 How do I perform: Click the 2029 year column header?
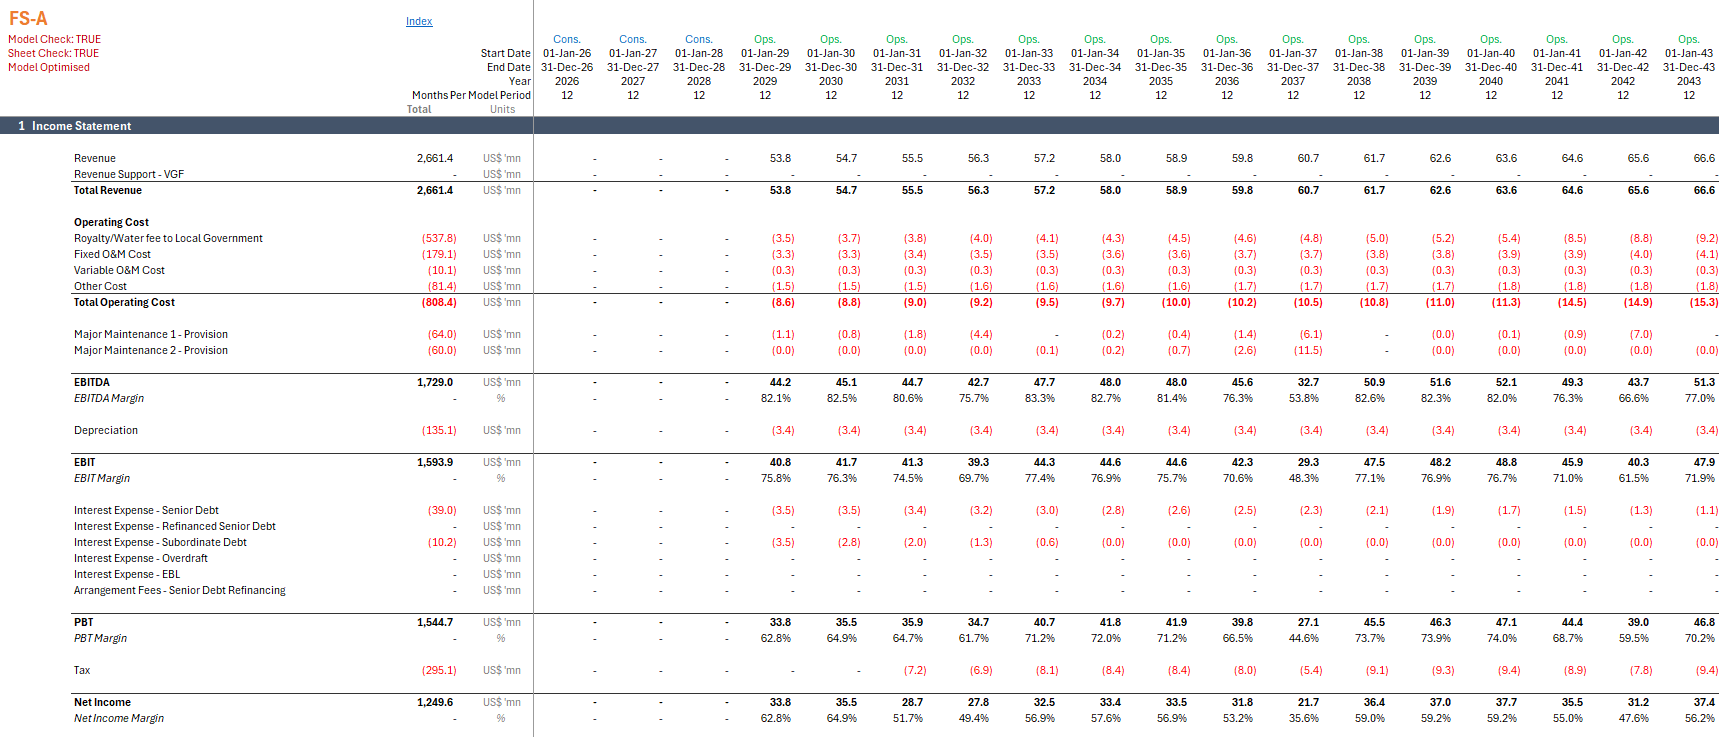[x=765, y=82]
